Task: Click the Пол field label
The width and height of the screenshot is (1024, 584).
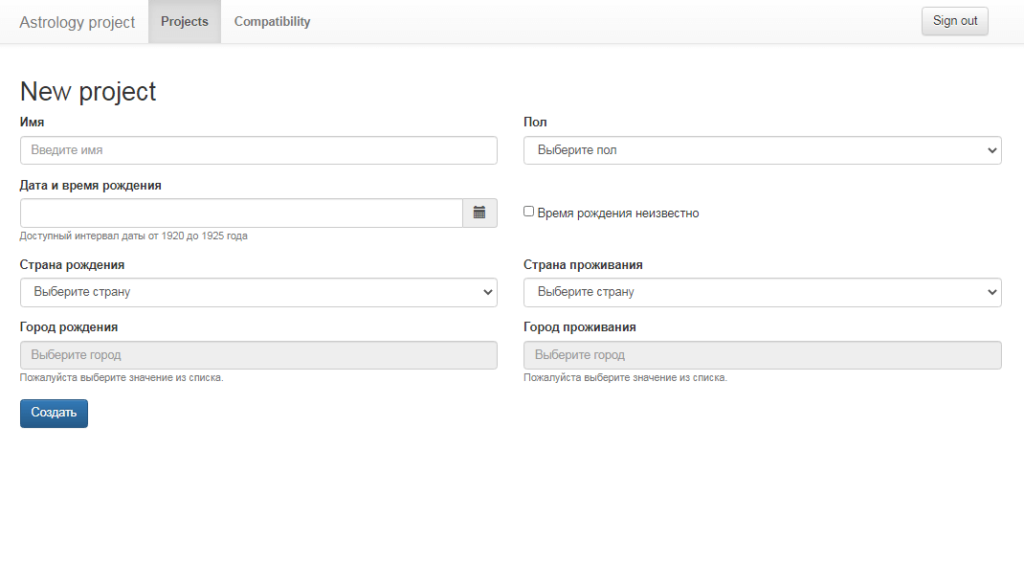Action: (x=535, y=122)
